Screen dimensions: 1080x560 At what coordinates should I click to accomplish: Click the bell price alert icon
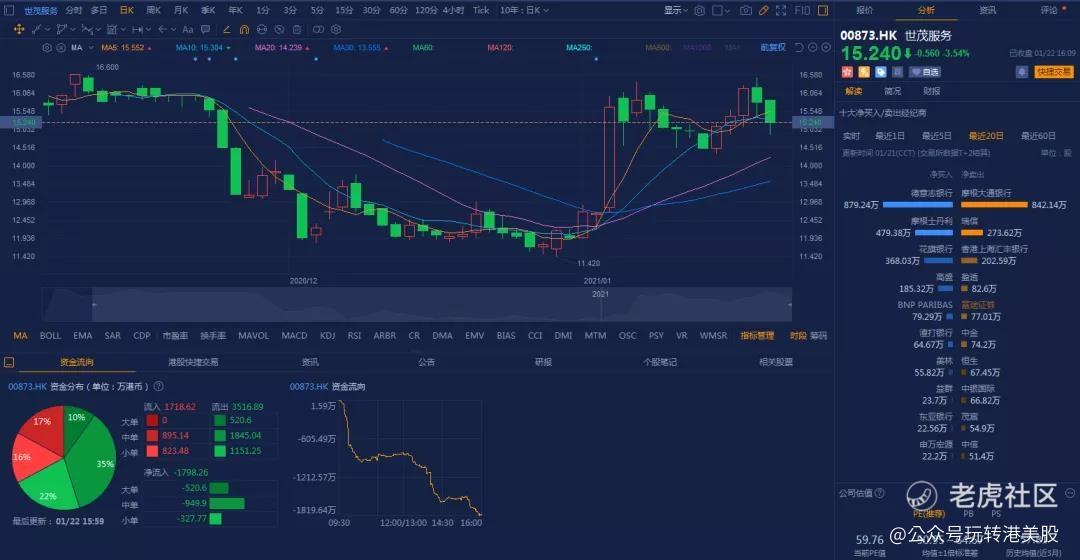click(x=1022, y=72)
